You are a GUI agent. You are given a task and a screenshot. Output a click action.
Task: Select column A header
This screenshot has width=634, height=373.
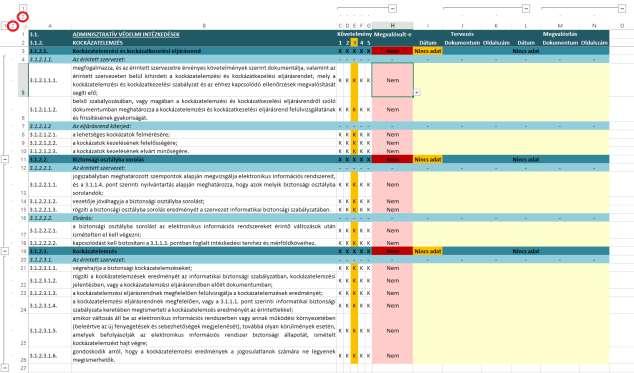coord(50,26)
